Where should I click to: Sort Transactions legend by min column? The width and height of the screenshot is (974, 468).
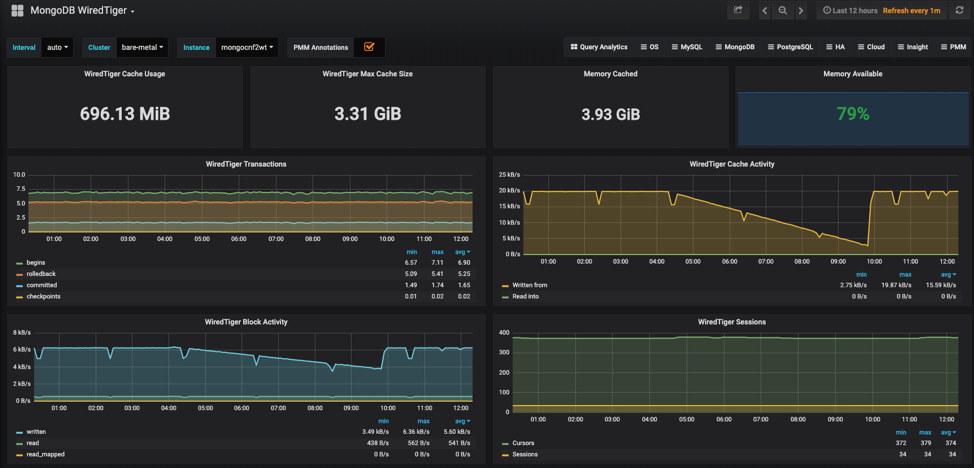click(x=412, y=252)
